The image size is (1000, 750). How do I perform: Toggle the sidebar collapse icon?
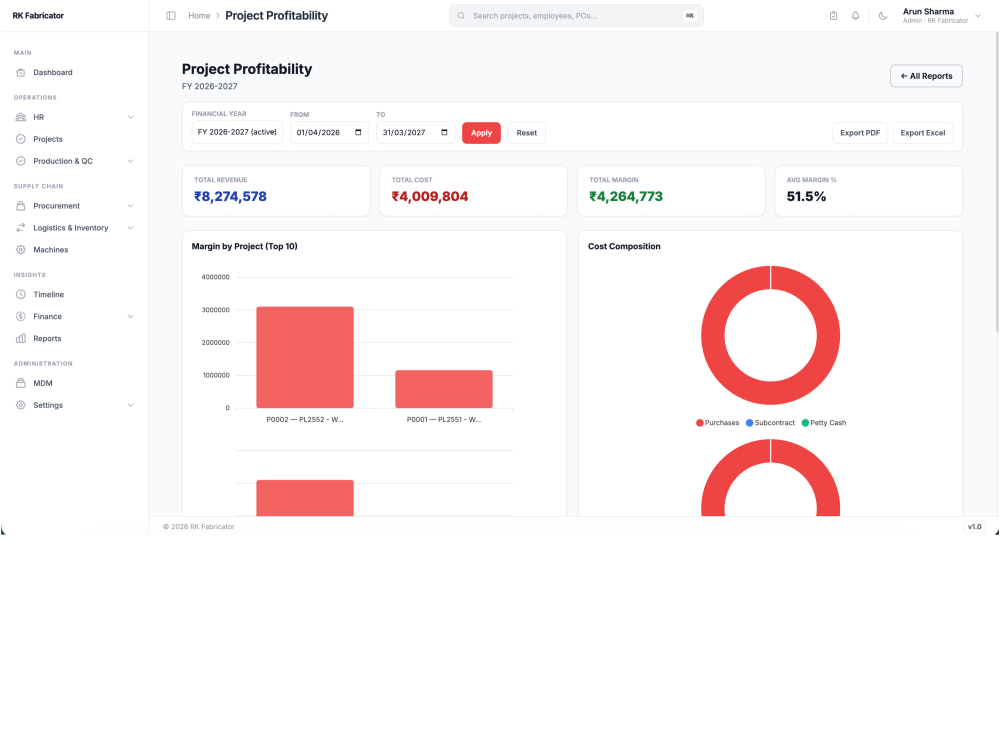(171, 15)
